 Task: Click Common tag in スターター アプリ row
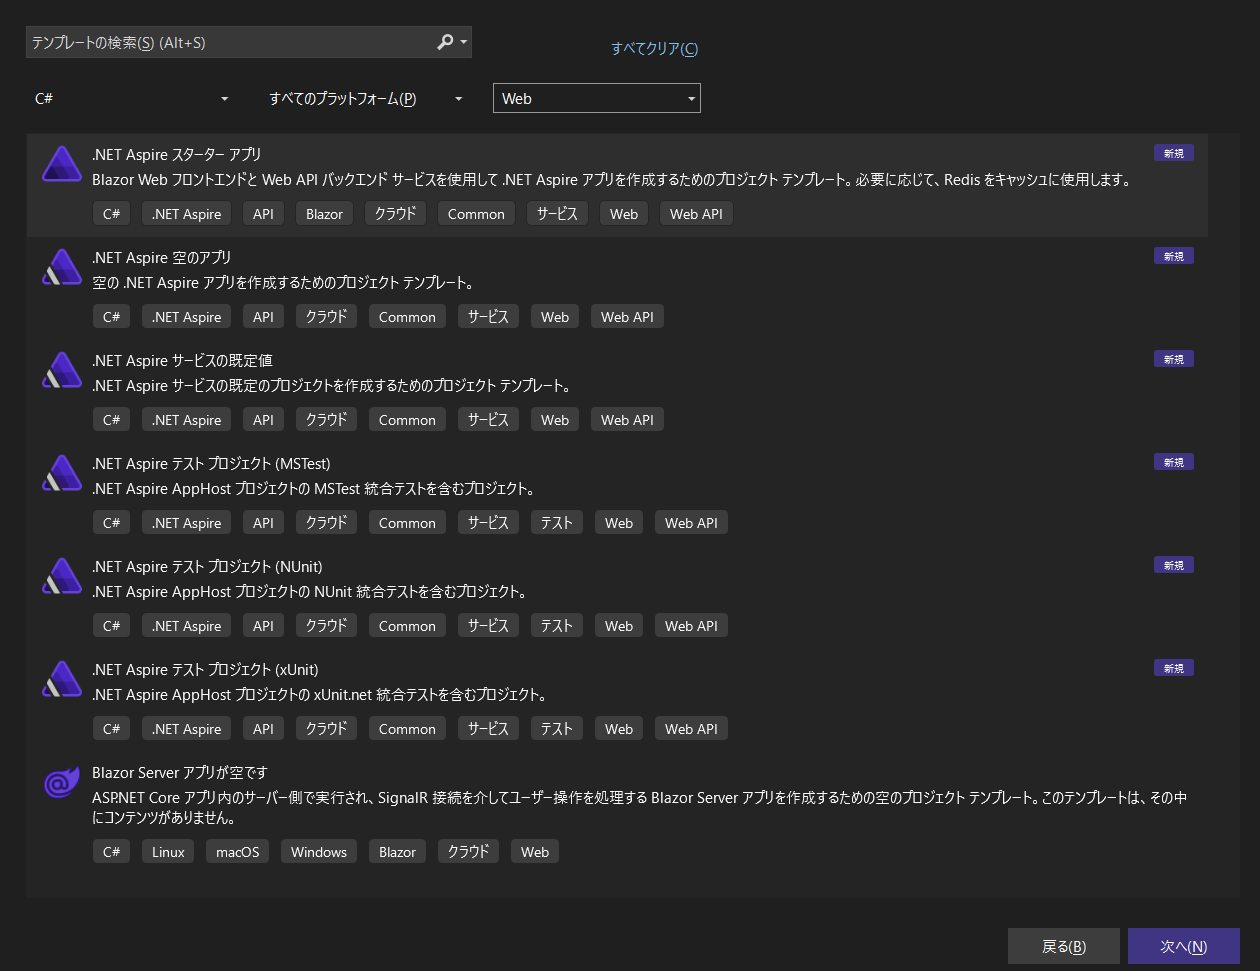coord(476,214)
